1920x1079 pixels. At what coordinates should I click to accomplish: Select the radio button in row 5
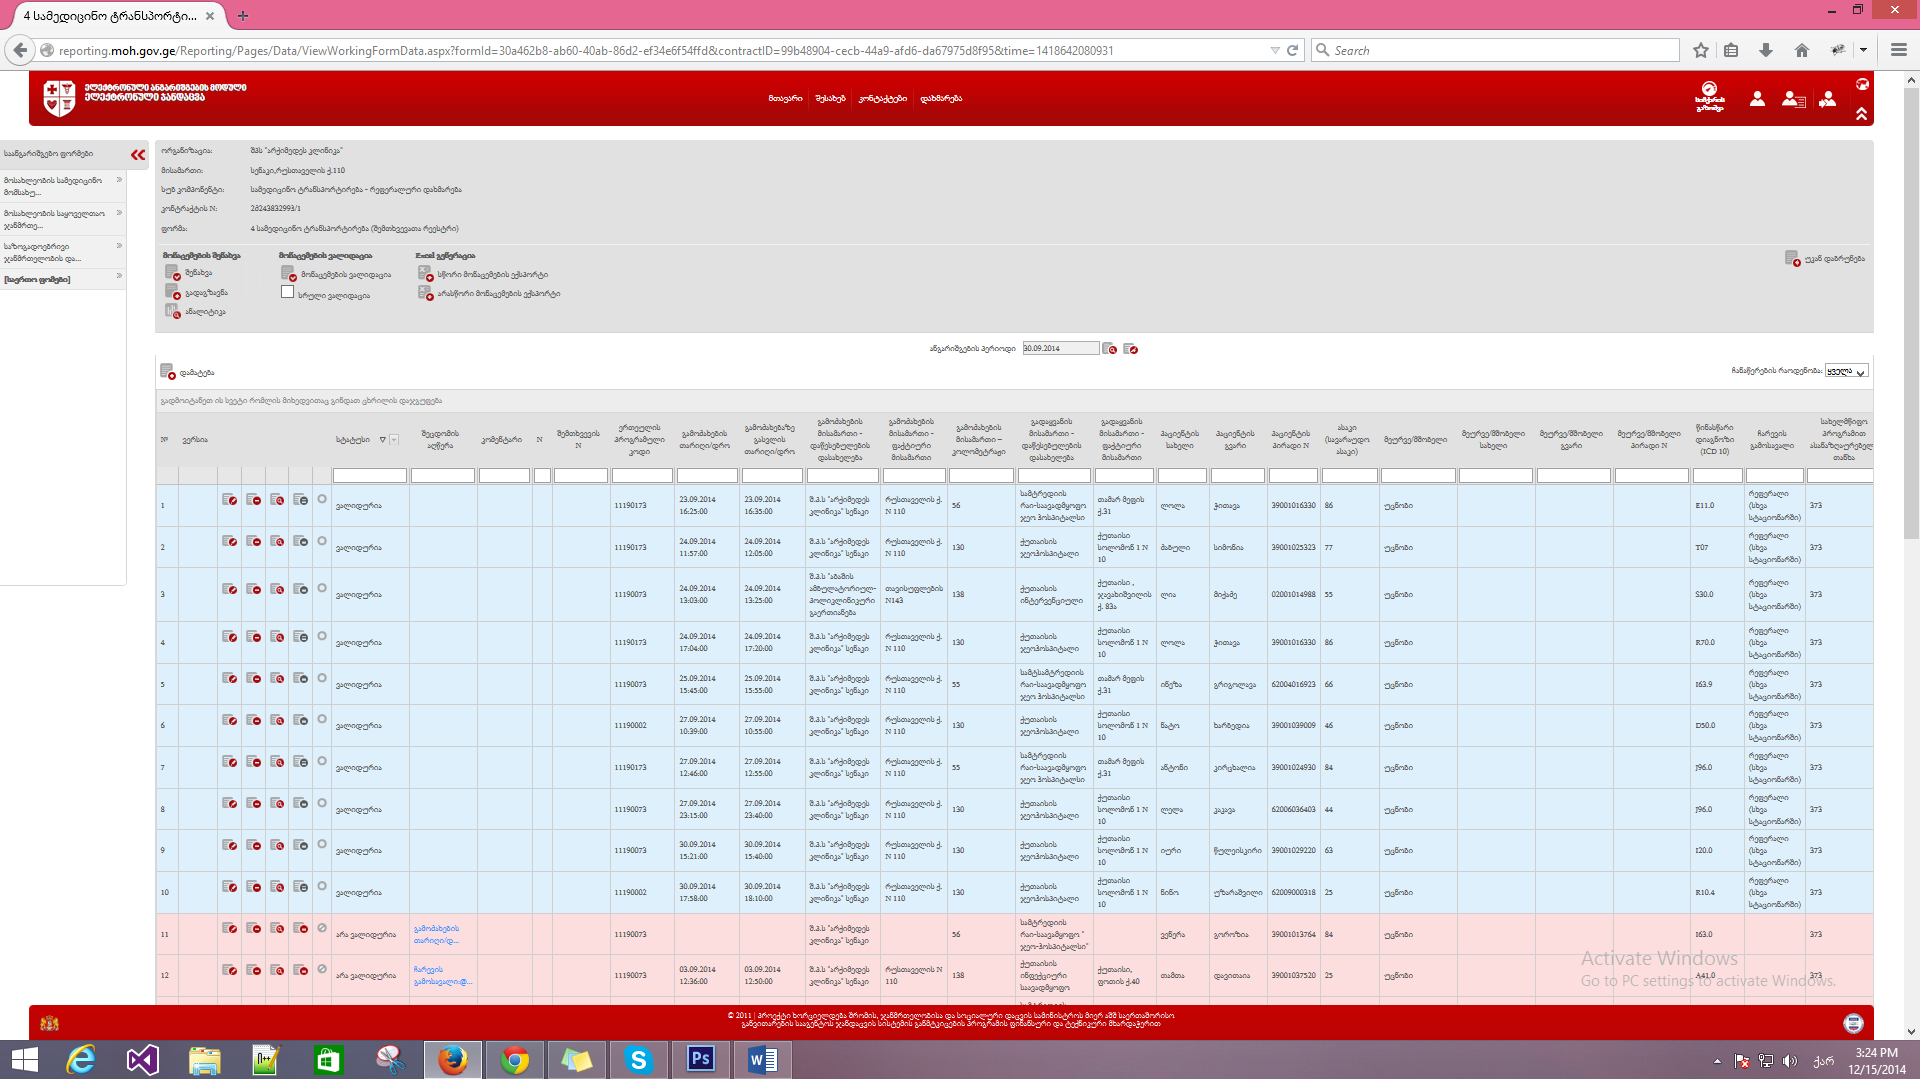(x=322, y=678)
